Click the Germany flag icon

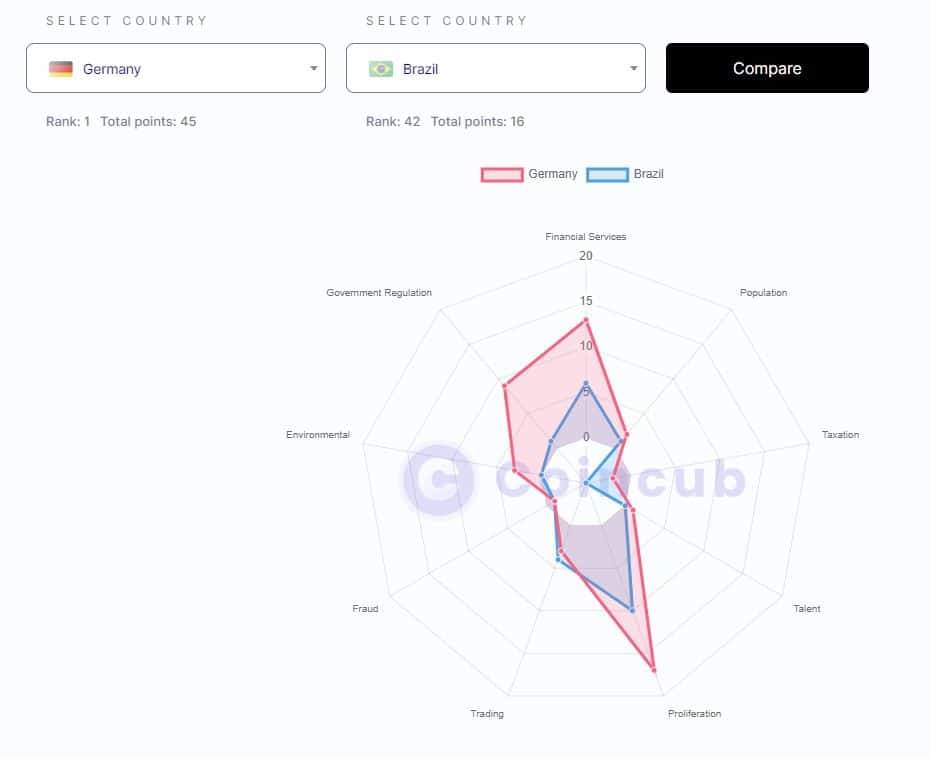click(61, 69)
